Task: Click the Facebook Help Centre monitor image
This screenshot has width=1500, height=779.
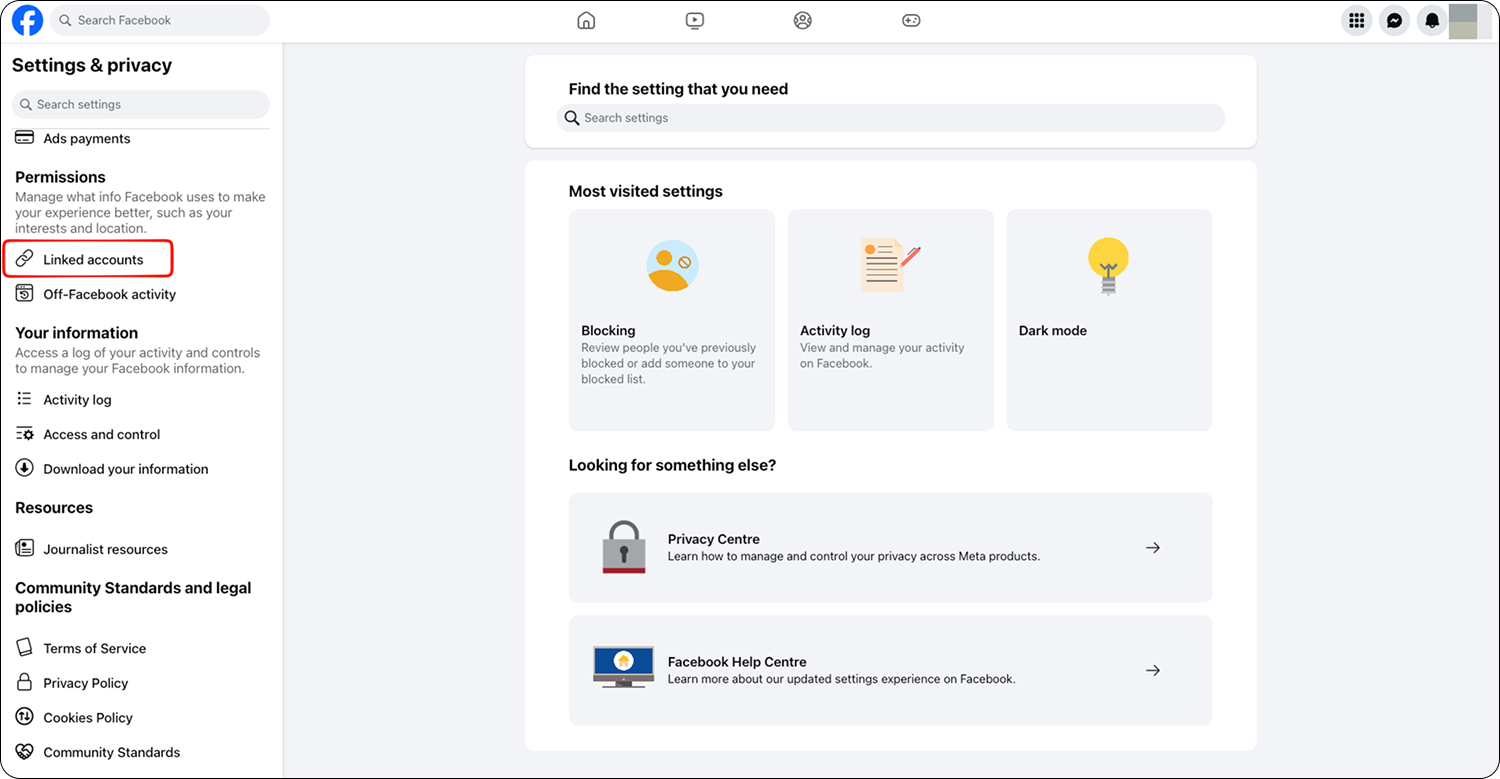Action: pyautogui.click(x=624, y=667)
